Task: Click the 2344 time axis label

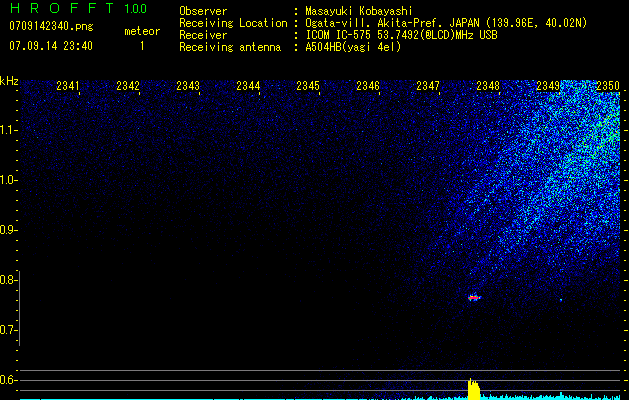Action: pos(248,86)
